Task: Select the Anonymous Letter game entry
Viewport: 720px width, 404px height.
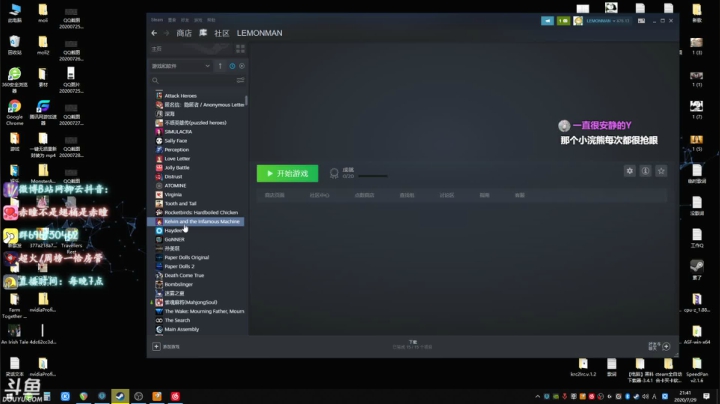Action: point(204,105)
